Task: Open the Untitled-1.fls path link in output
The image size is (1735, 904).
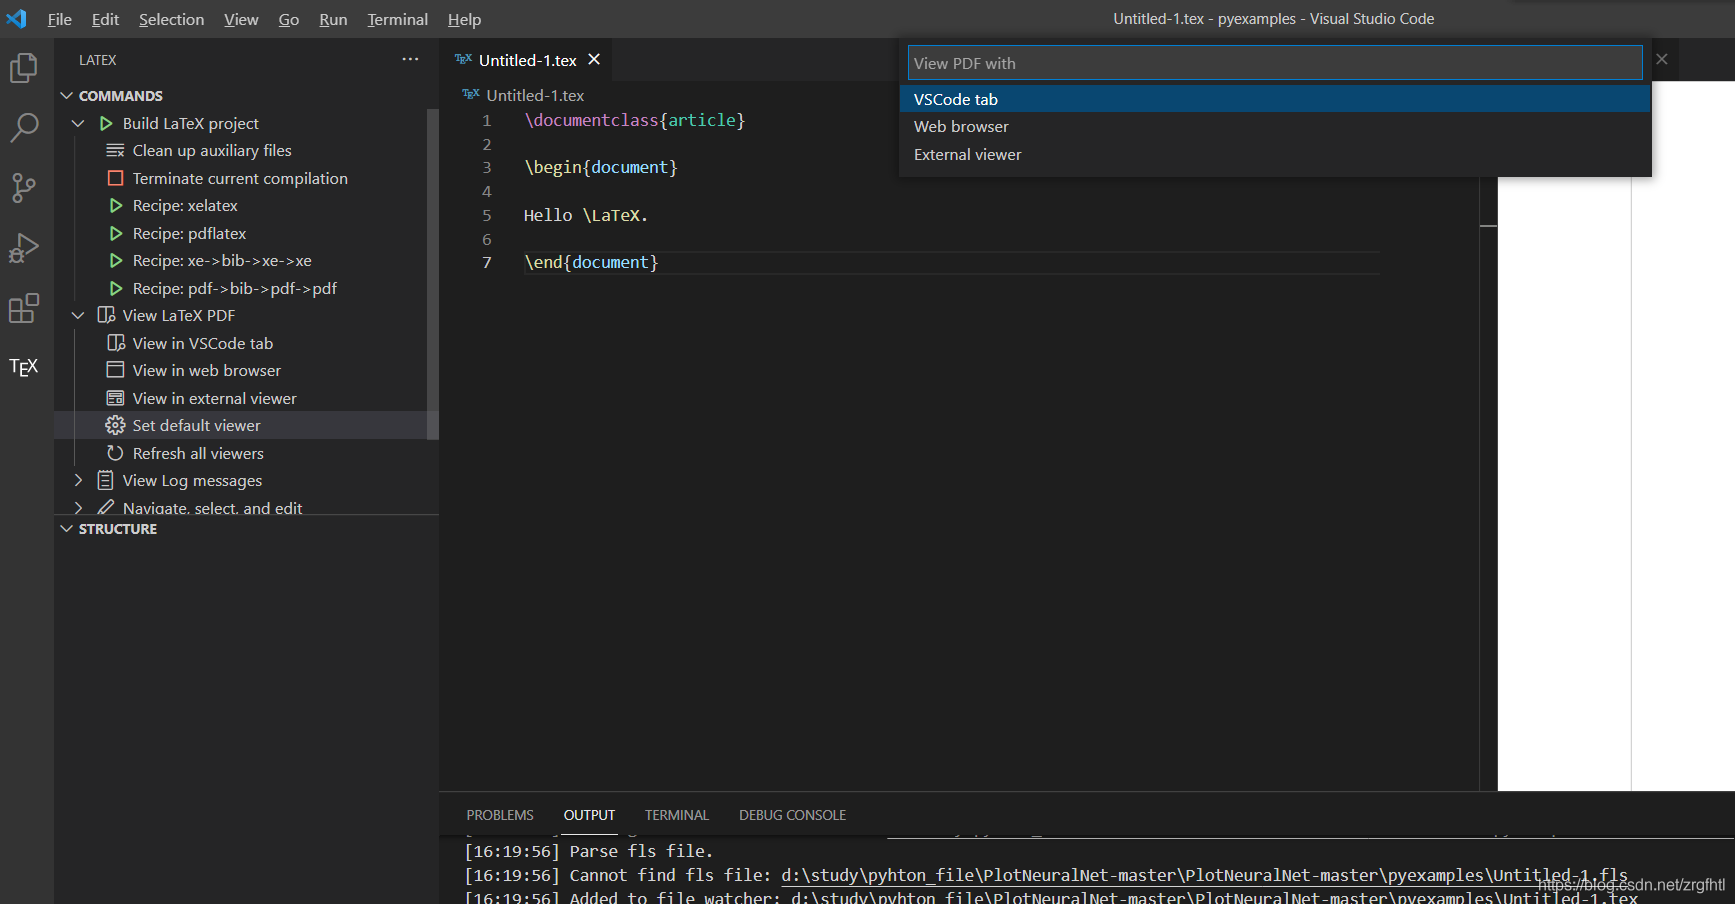Action: click(x=1204, y=875)
